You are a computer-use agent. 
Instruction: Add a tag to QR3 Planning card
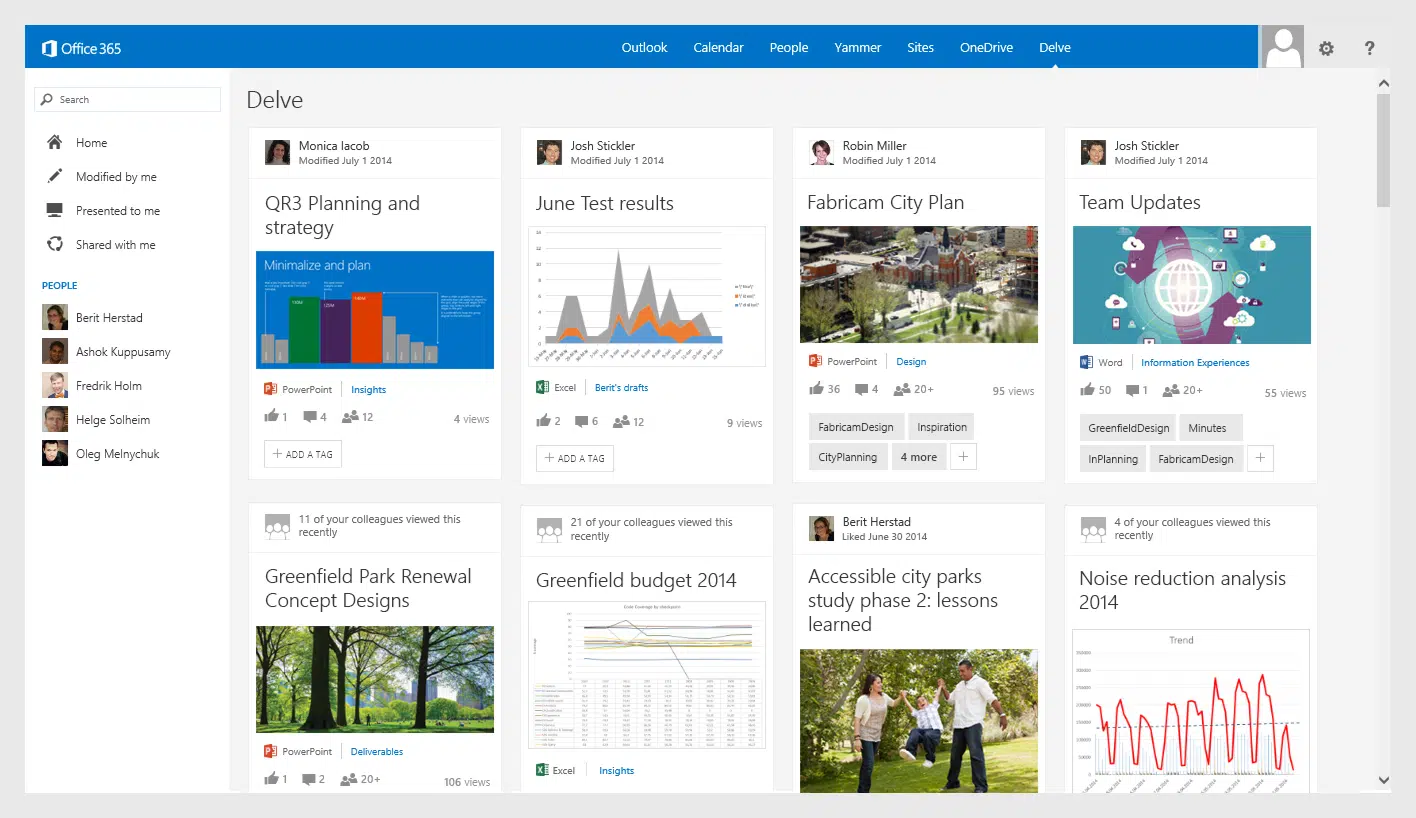click(303, 454)
